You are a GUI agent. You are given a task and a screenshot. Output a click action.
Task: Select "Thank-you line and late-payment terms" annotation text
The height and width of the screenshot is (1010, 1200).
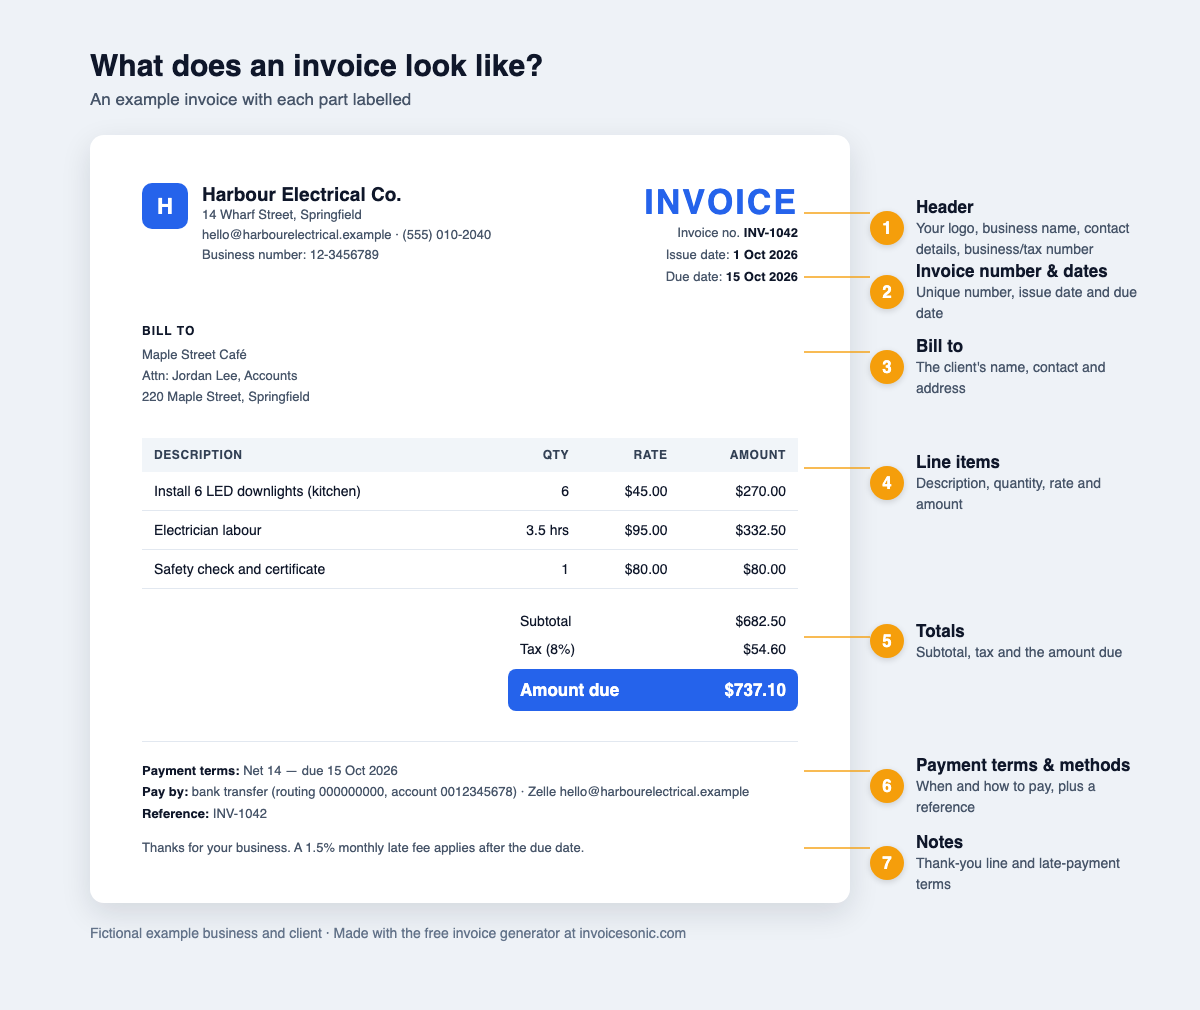tap(1018, 874)
